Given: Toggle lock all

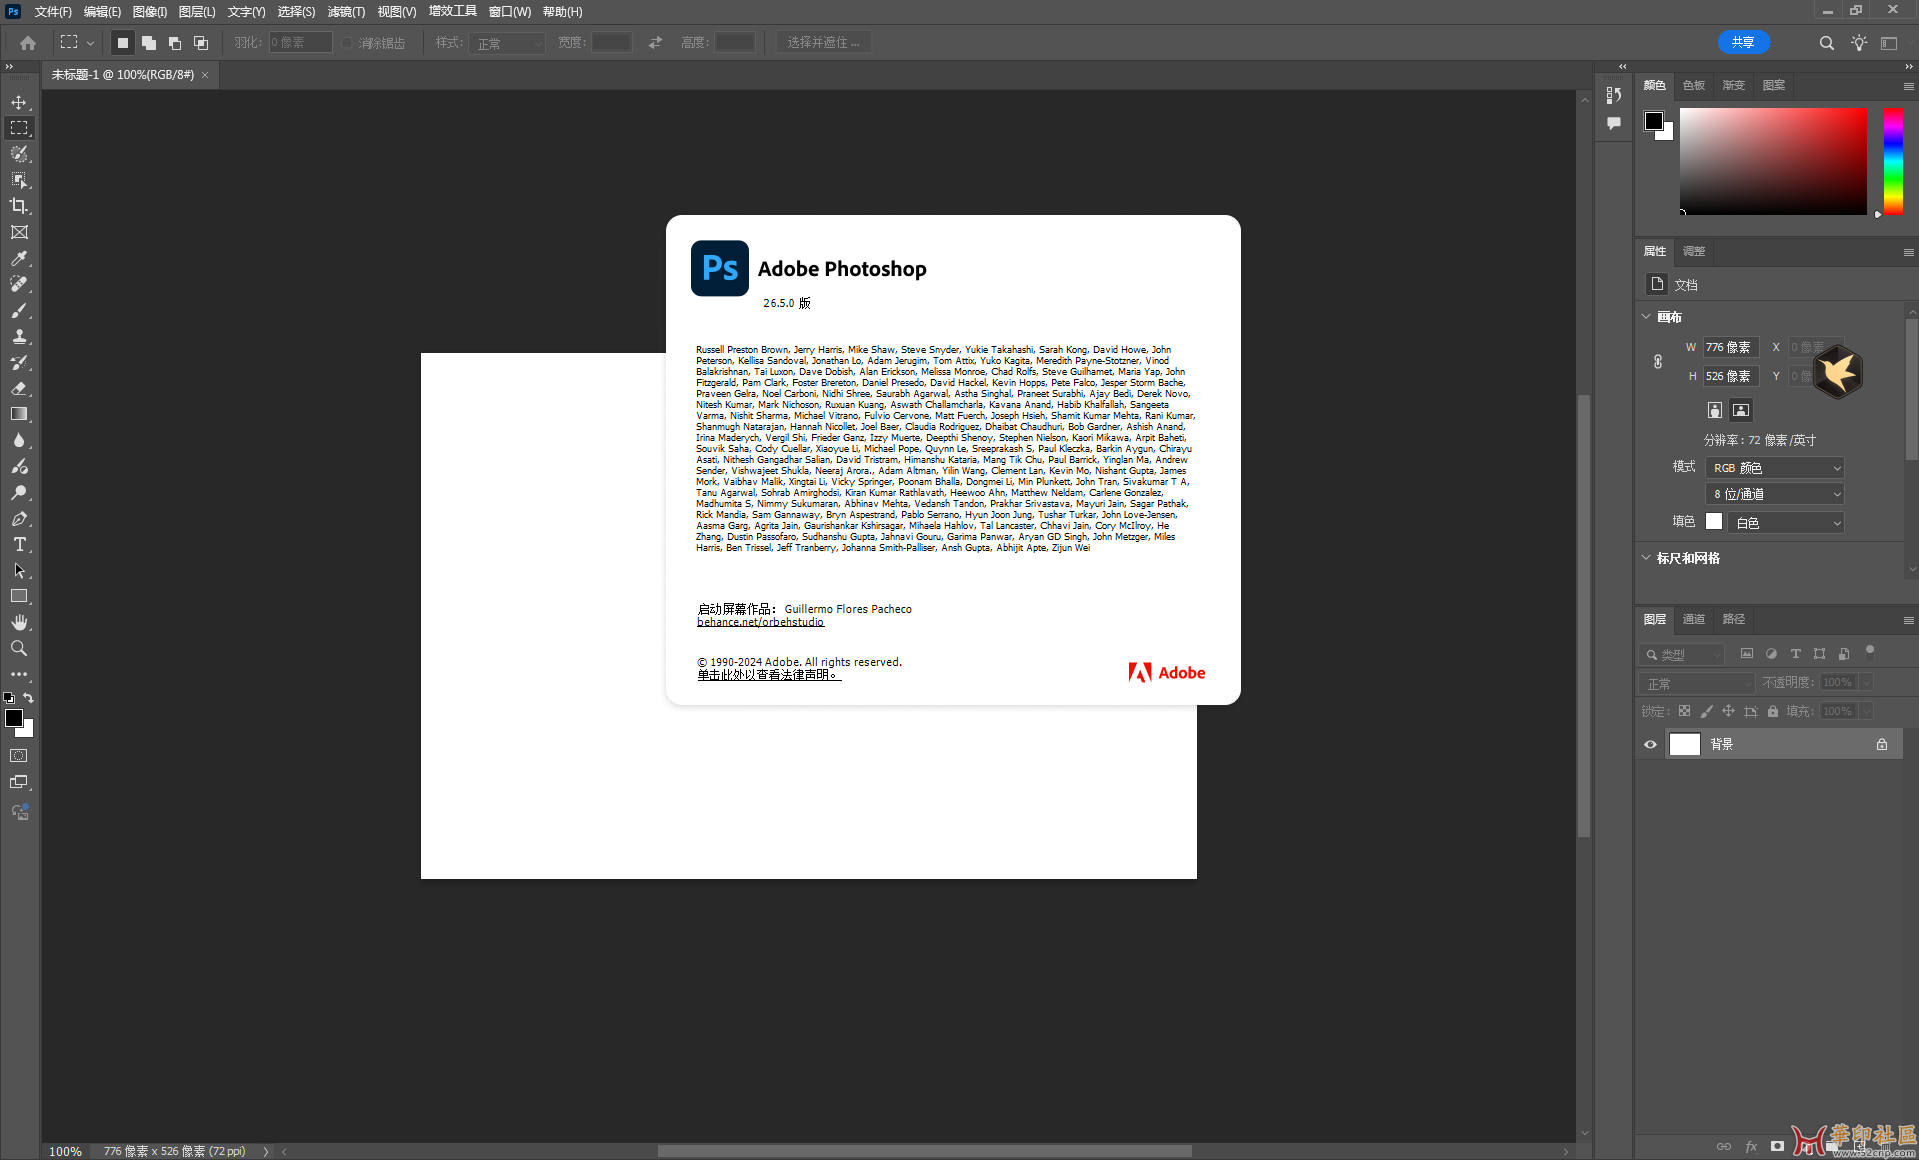Looking at the screenshot, I should [1772, 711].
